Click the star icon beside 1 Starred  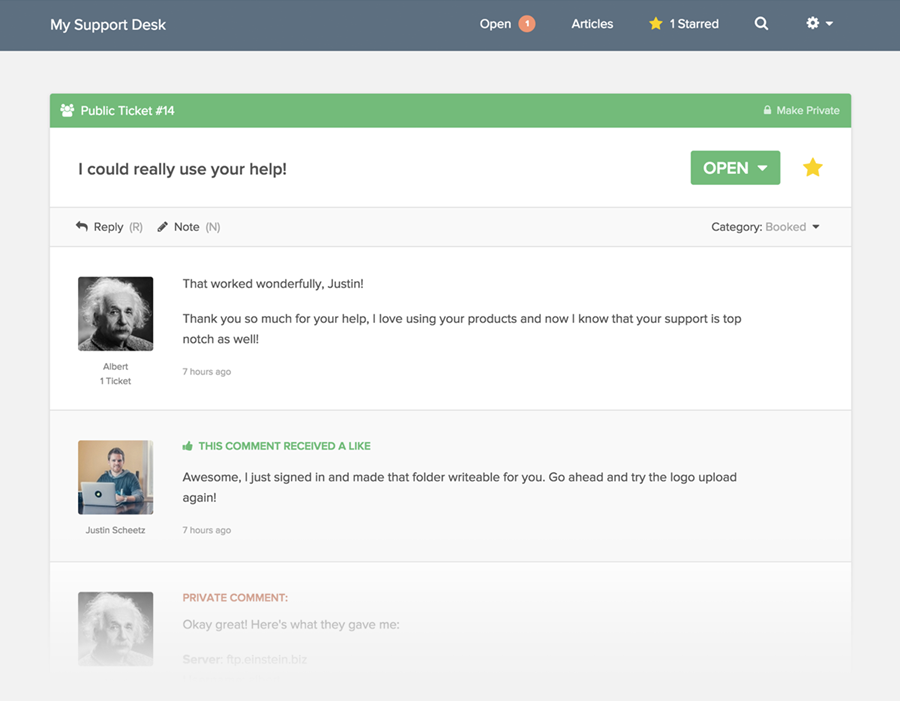tap(656, 24)
